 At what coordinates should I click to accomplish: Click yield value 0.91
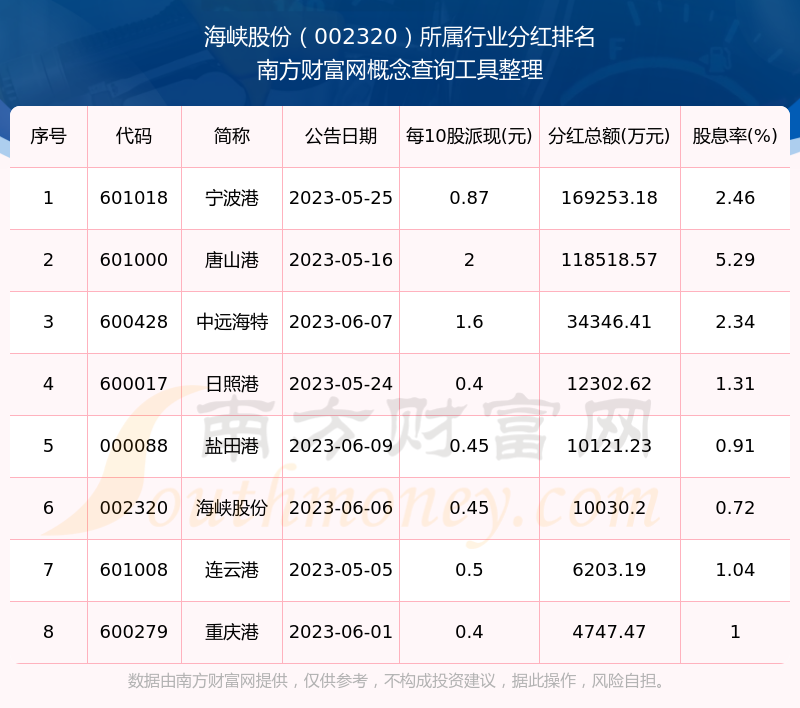735,446
